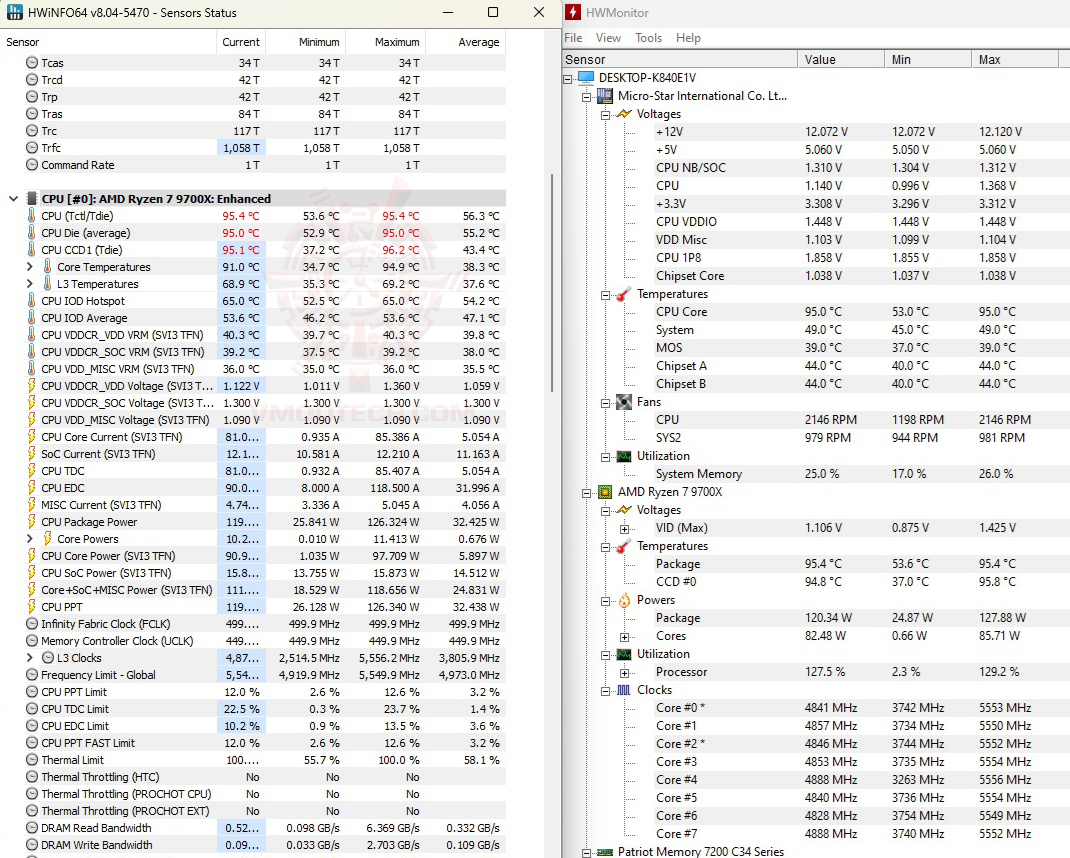
Task: Click the red thermometer icon for motherboard Temperatures
Action: pyautogui.click(x=623, y=294)
